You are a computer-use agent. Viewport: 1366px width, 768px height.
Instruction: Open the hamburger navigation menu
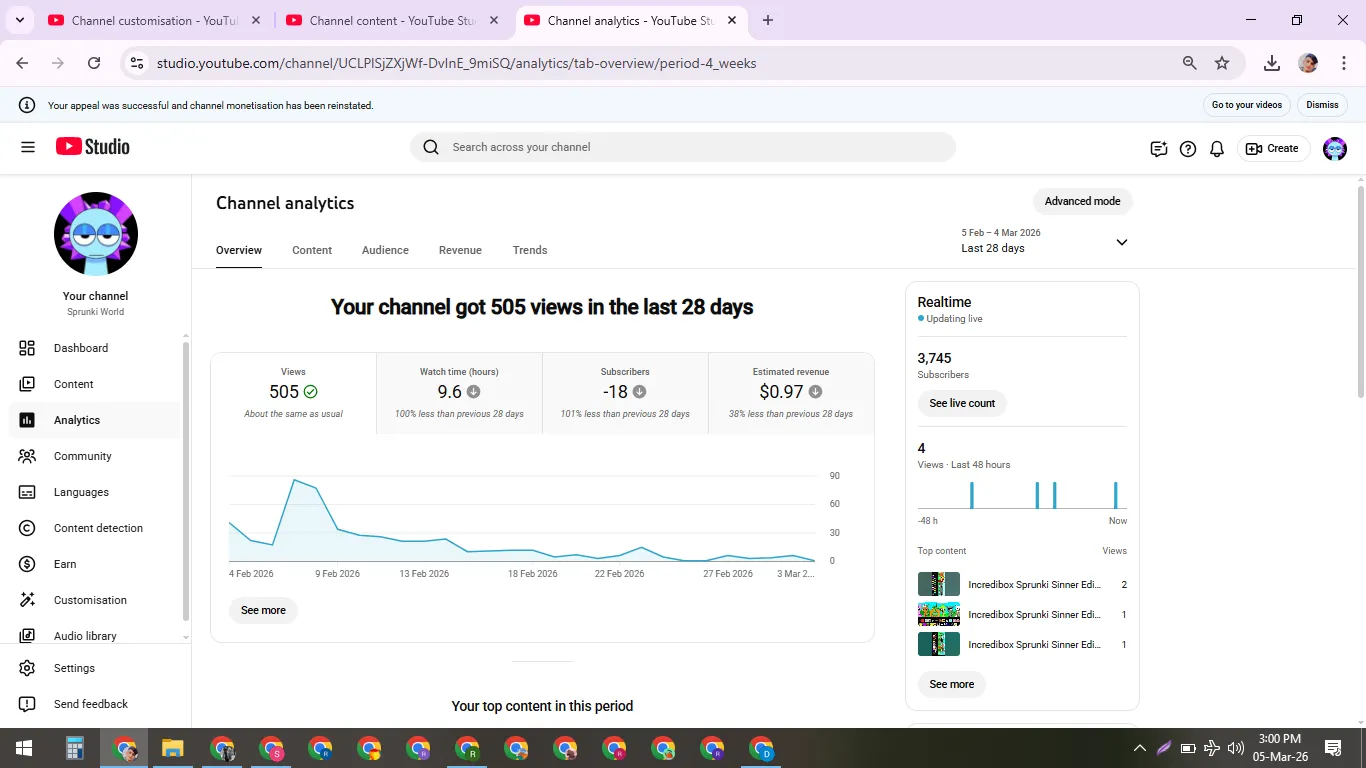click(x=28, y=147)
